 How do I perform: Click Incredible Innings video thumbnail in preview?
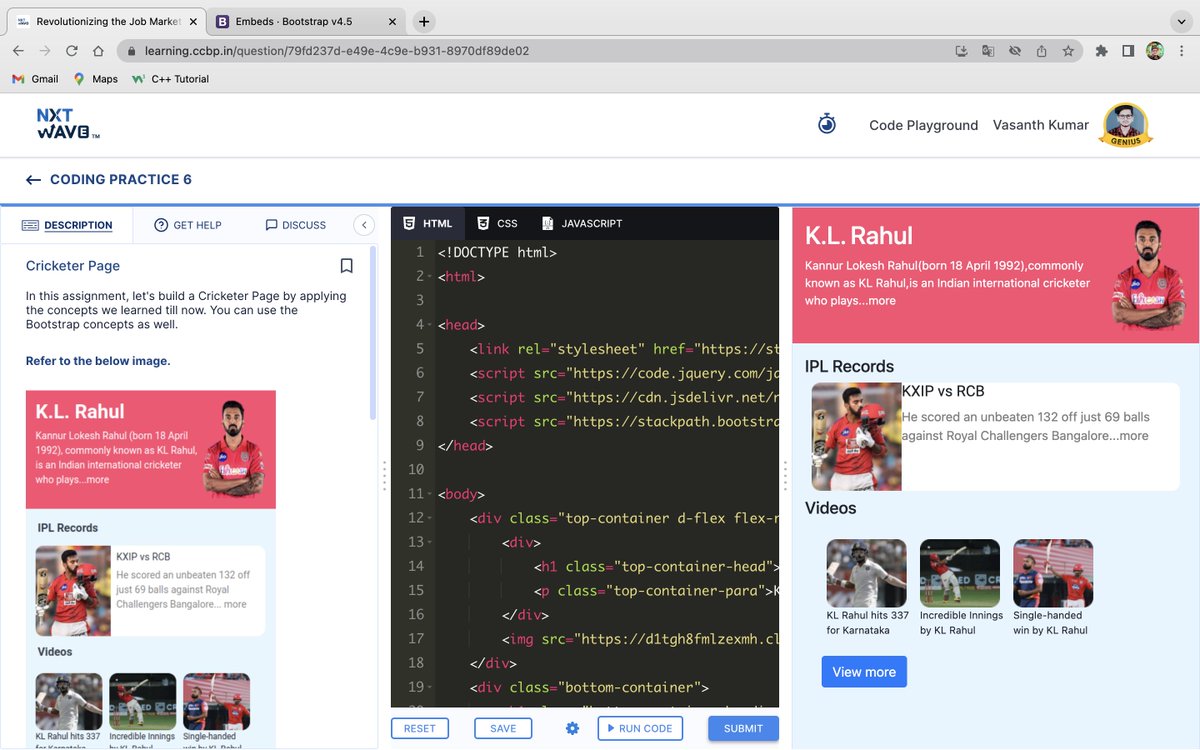(x=960, y=573)
